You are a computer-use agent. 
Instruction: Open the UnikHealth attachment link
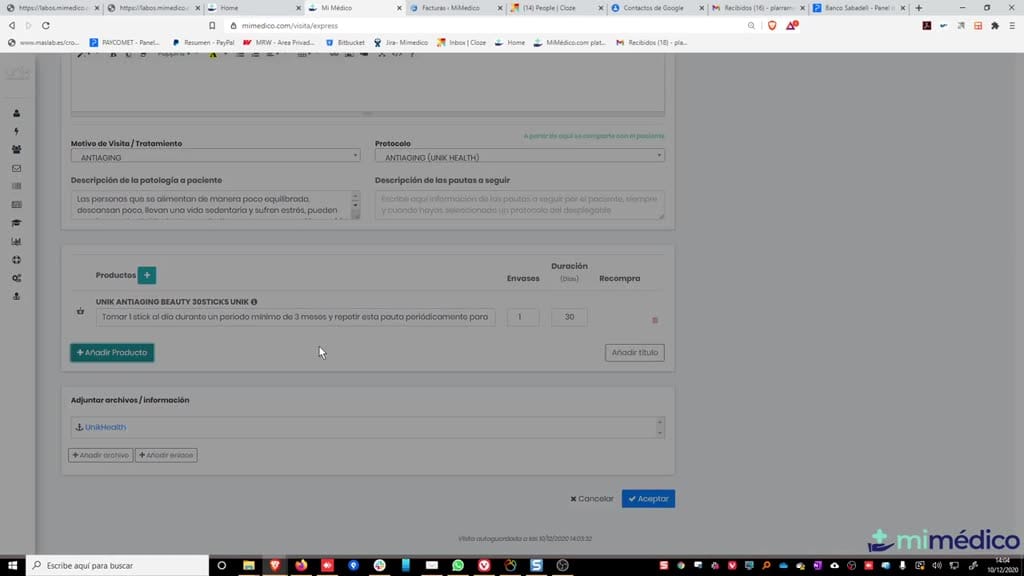click(x=105, y=427)
